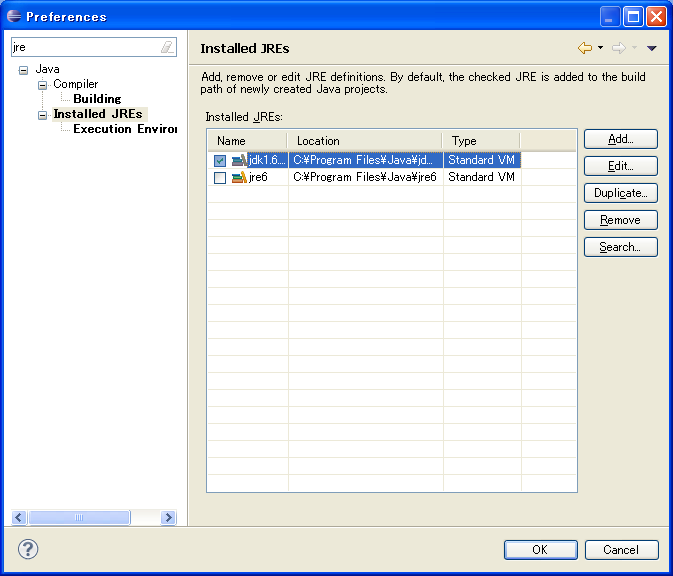Maximize the Preferences window
The image size is (673, 576).
(x=633, y=17)
